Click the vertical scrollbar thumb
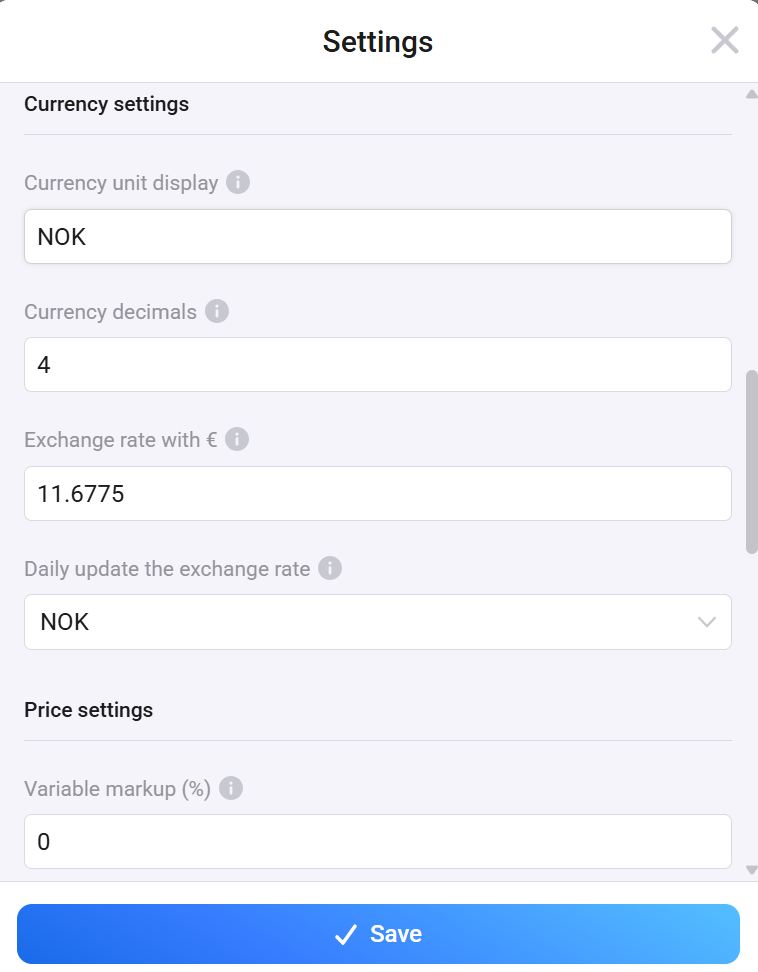 pos(752,460)
